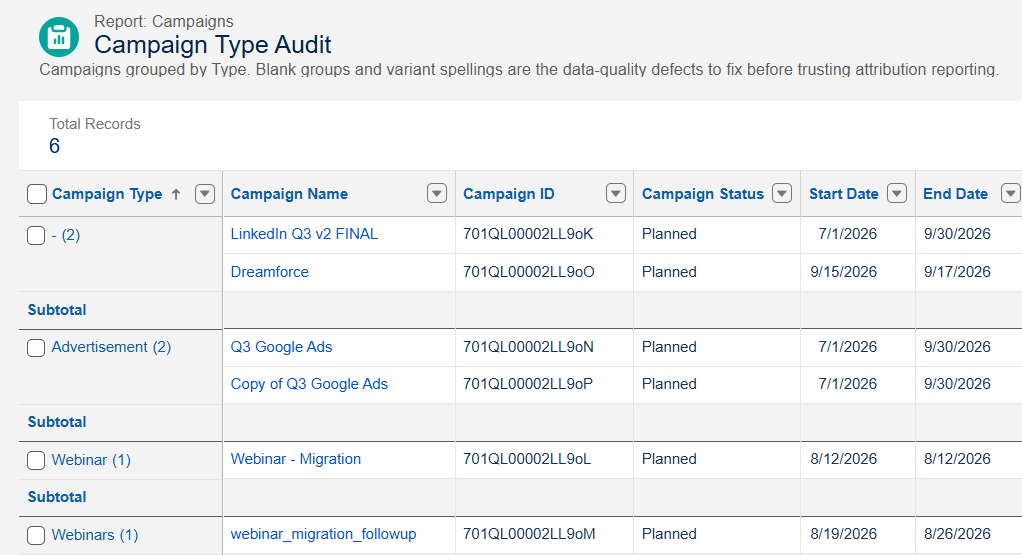The height and width of the screenshot is (555, 1022).
Task: Check the blank type group checkbox
Action: (36, 235)
